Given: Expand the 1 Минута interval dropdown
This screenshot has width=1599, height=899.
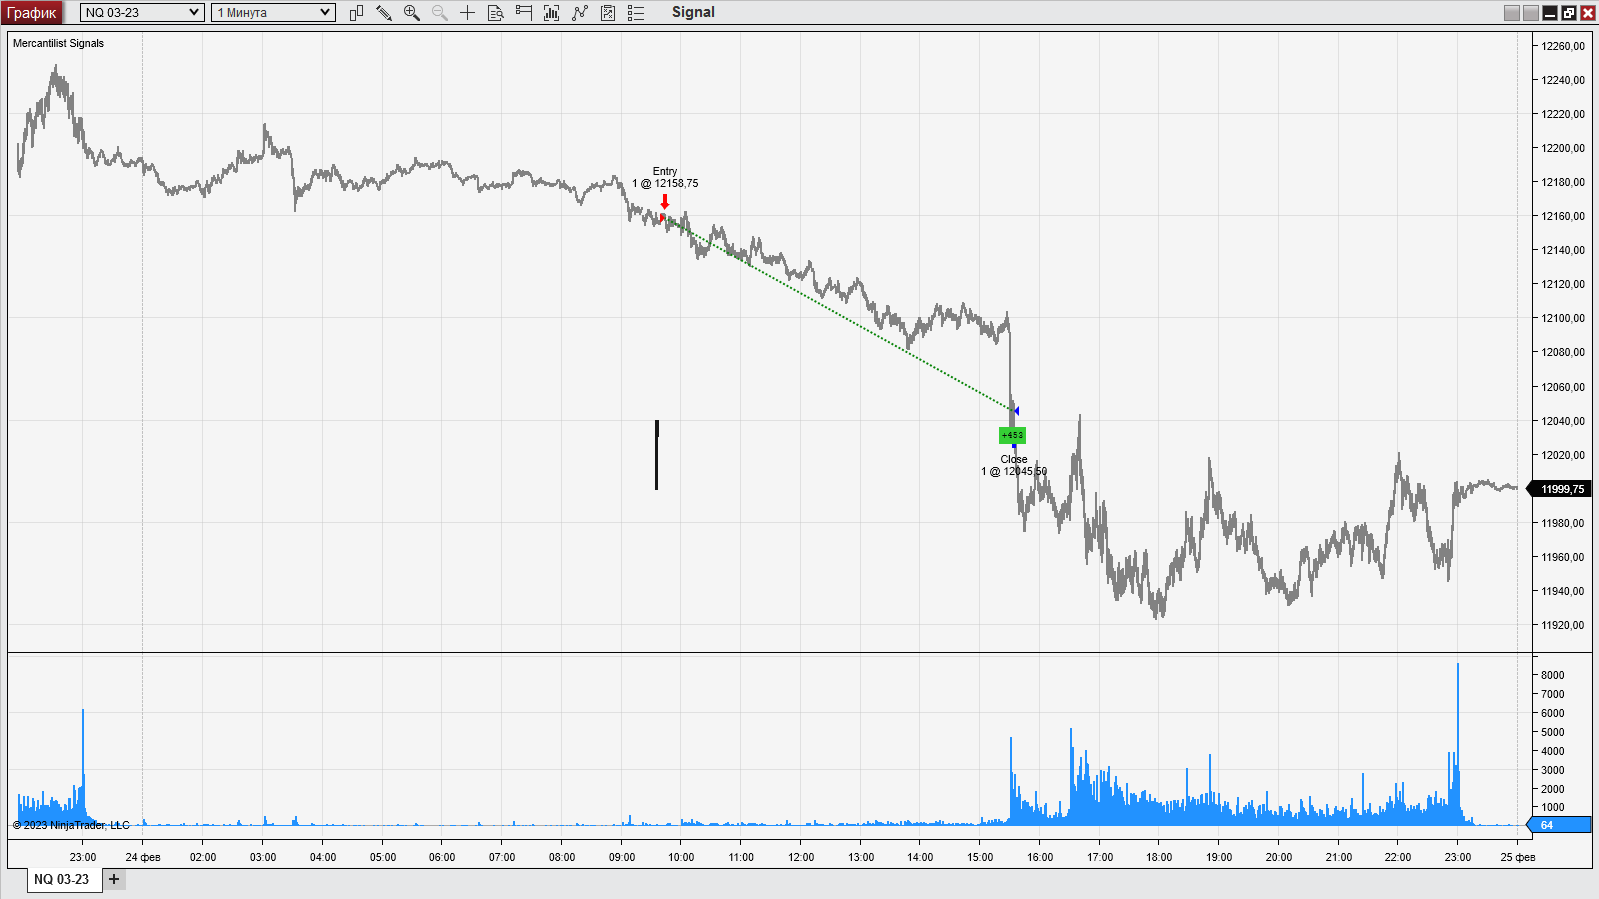Looking at the screenshot, I should [x=273, y=13].
